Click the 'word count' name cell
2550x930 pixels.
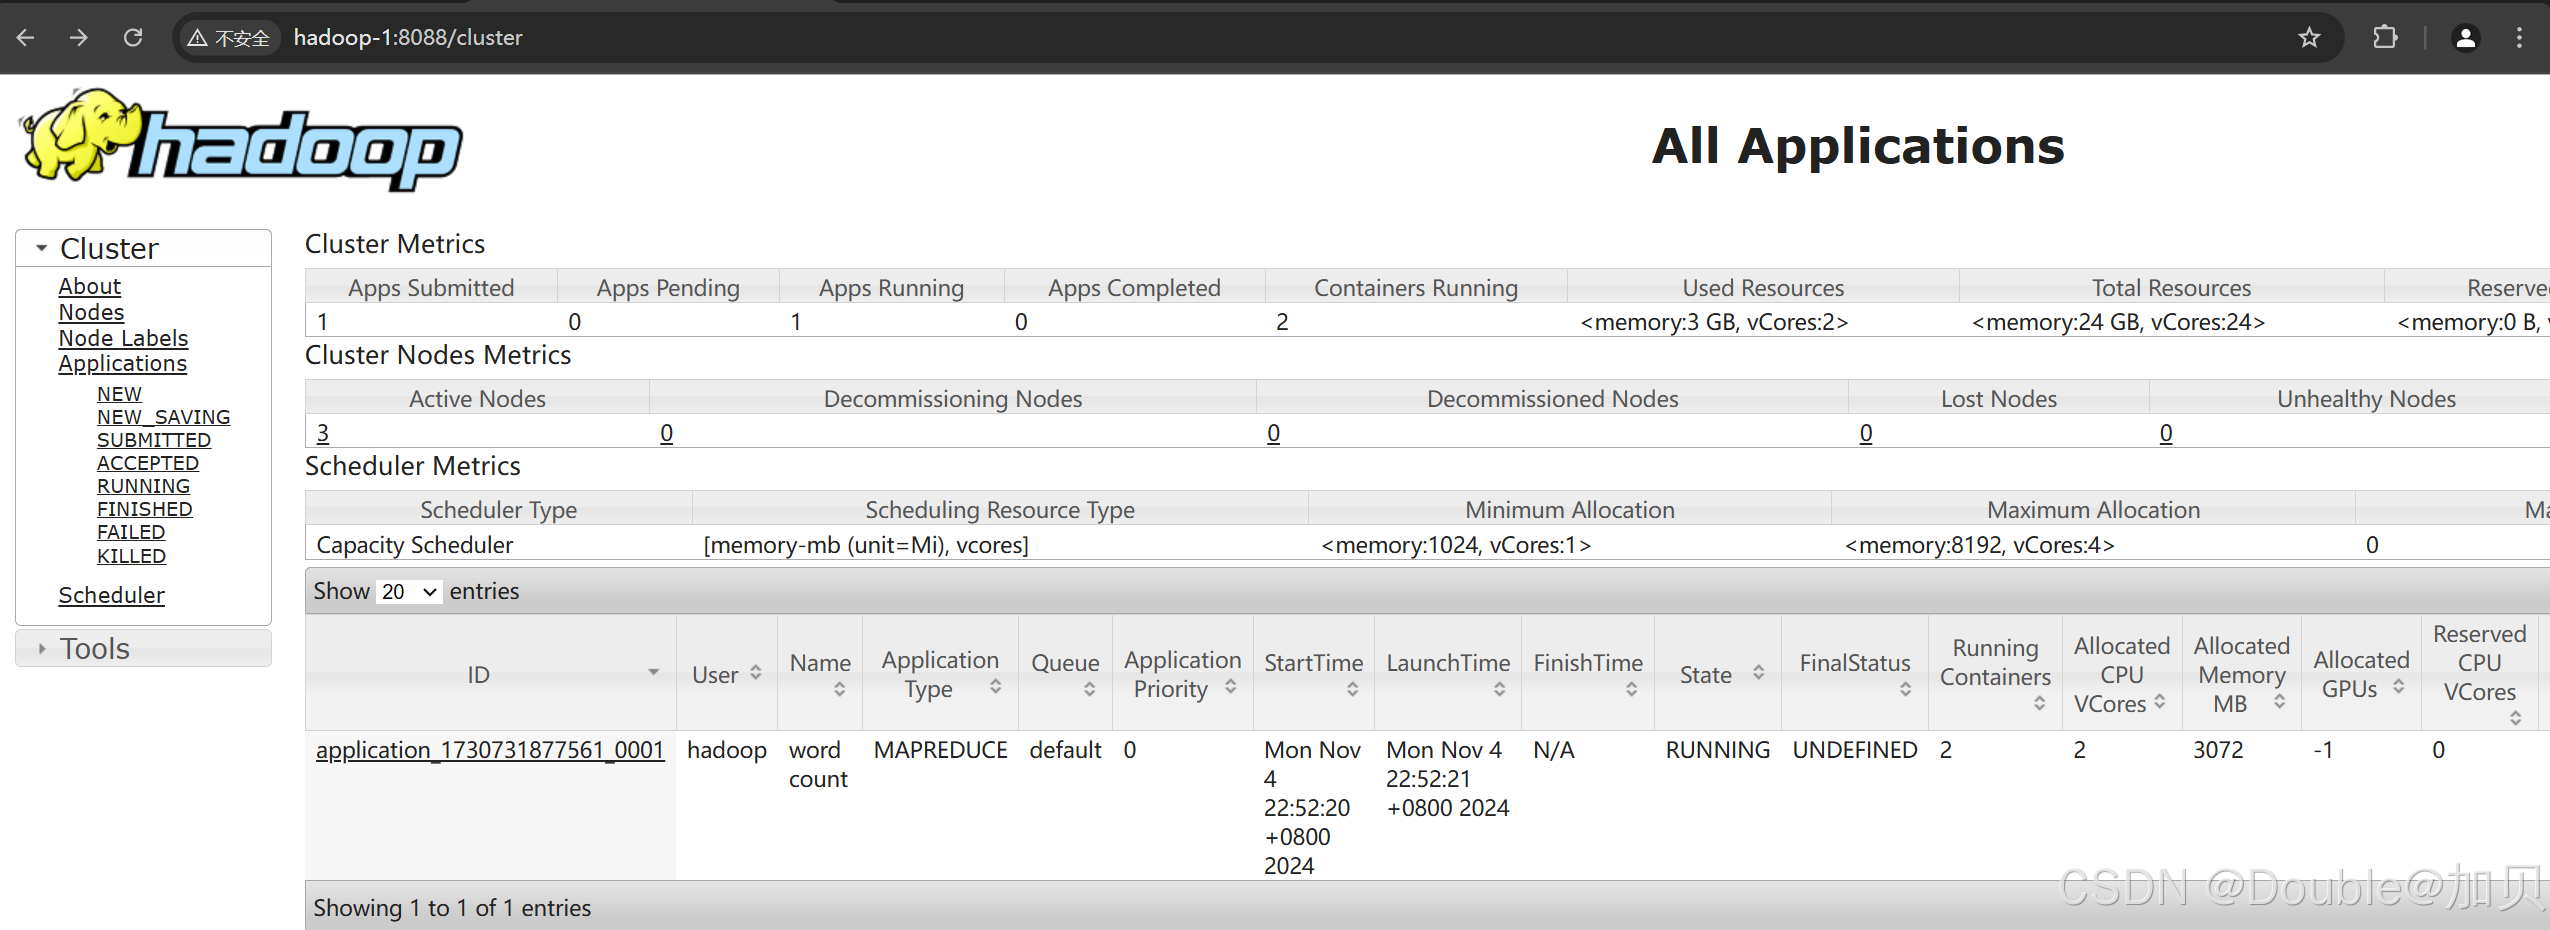[818, 765]
